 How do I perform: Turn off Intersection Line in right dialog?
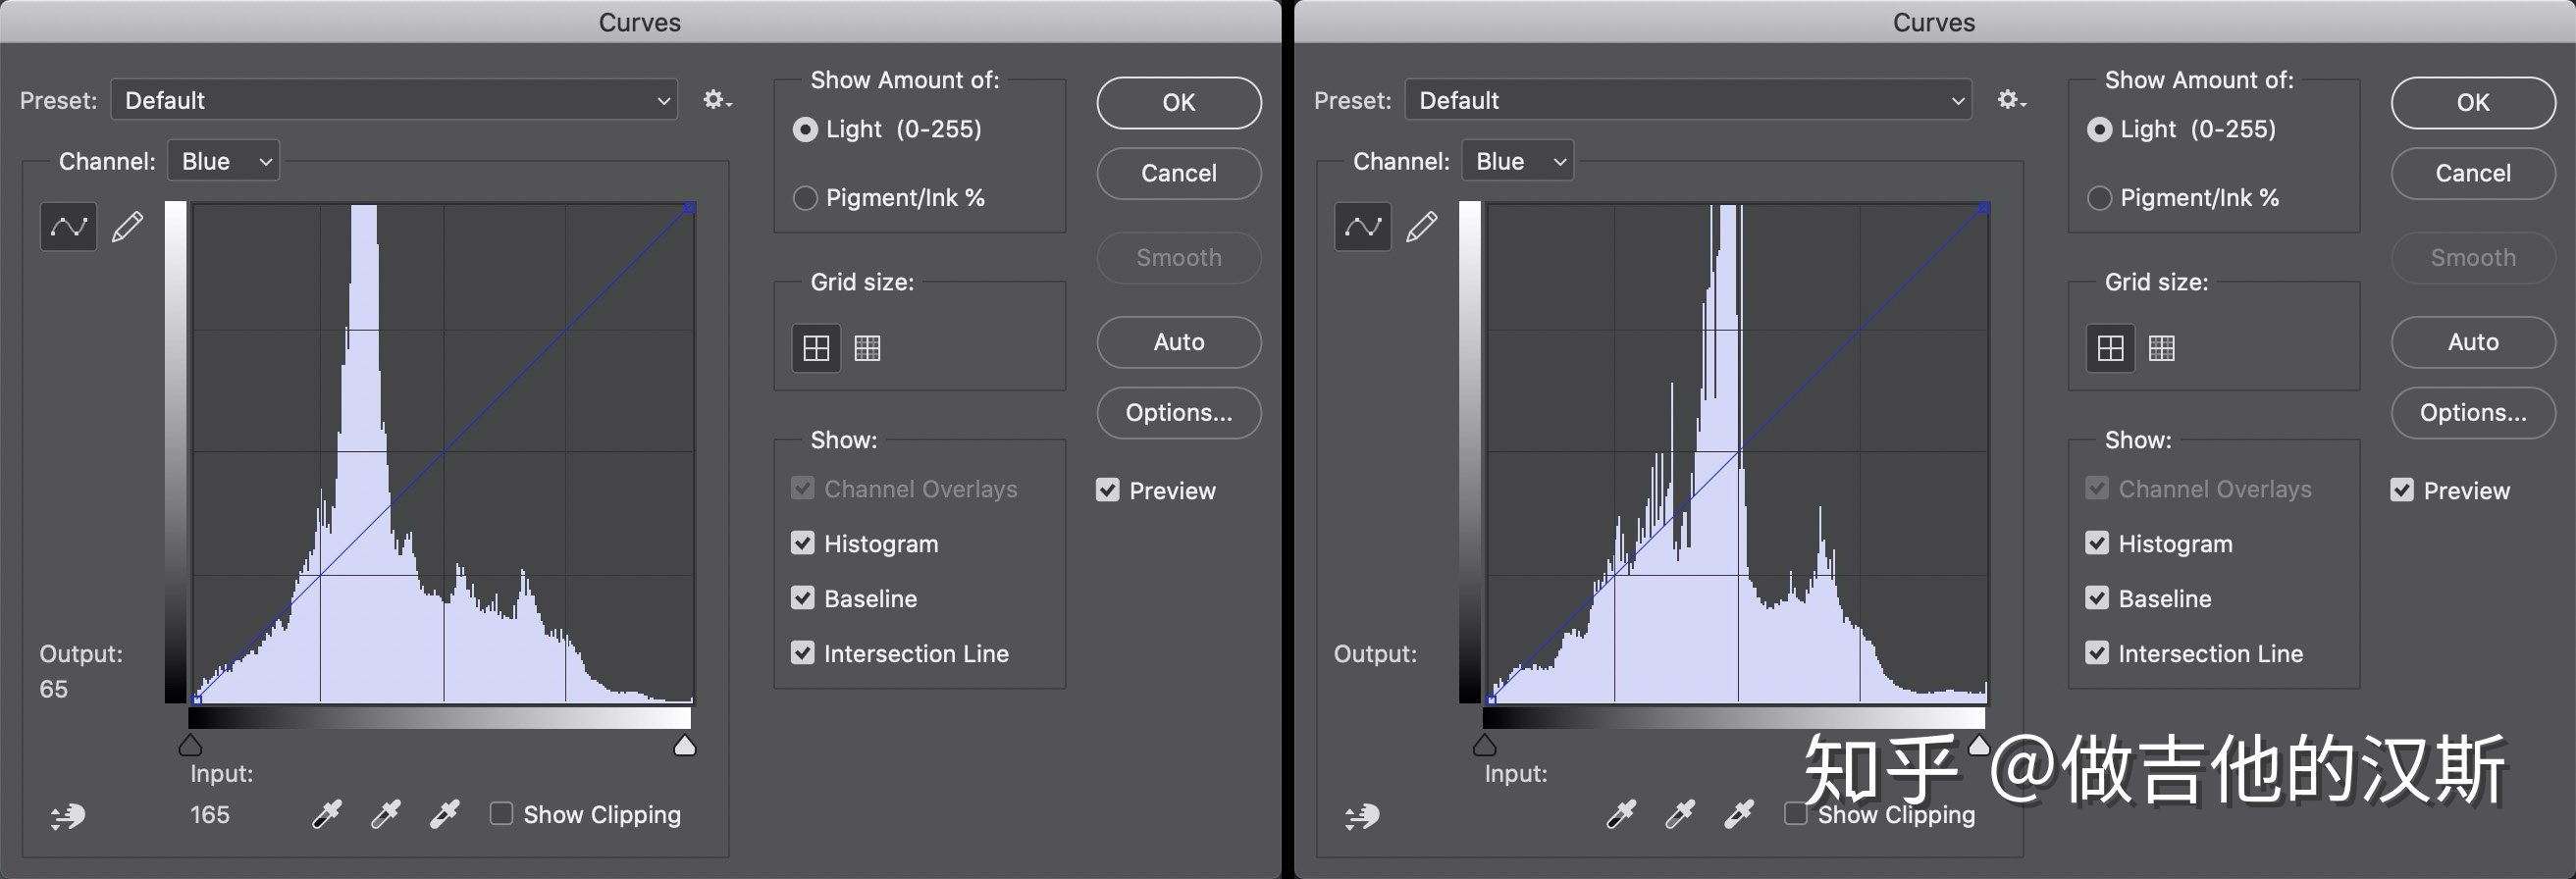(x=2096, y=653)
